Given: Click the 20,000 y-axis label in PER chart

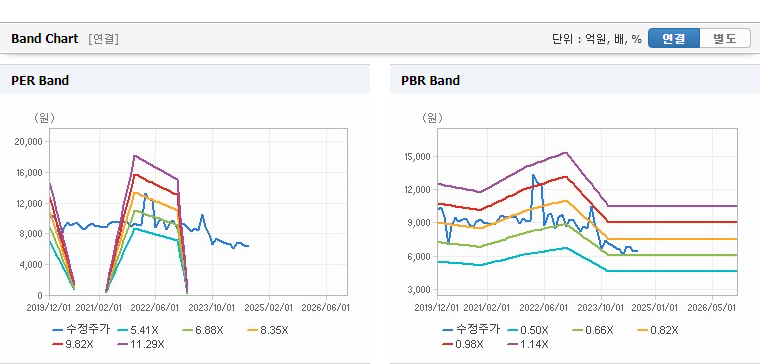Looking at the screenshot, I should click(30, 142).
